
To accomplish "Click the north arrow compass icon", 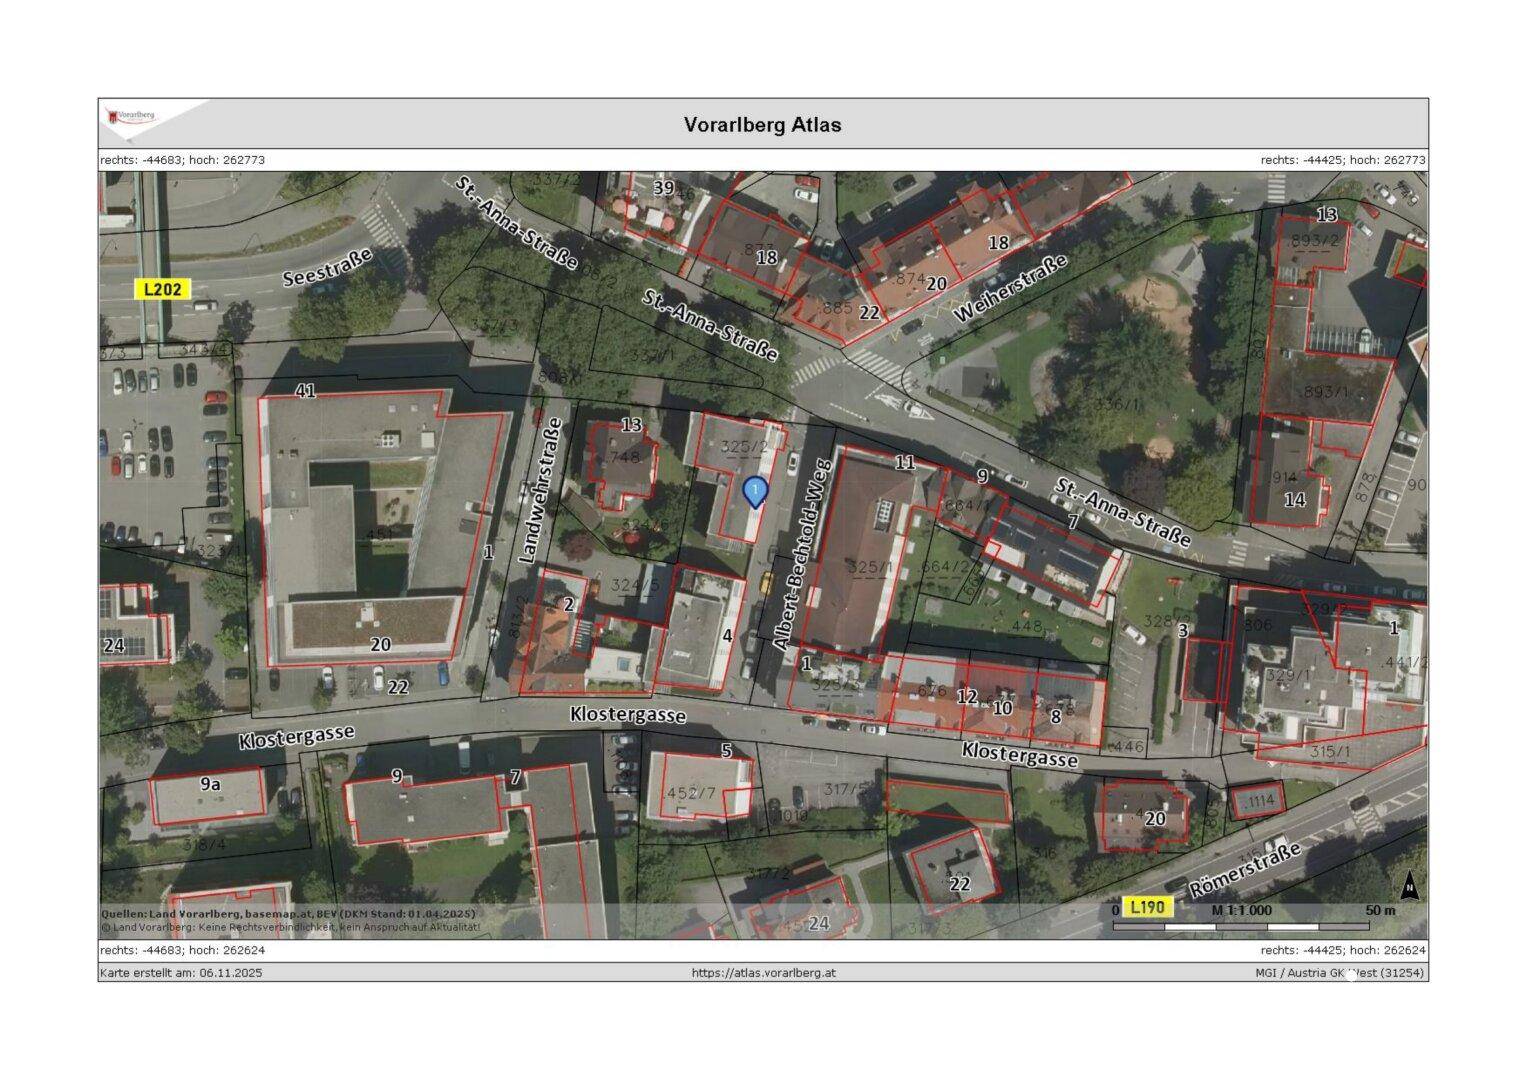I will pos(1409,886).
